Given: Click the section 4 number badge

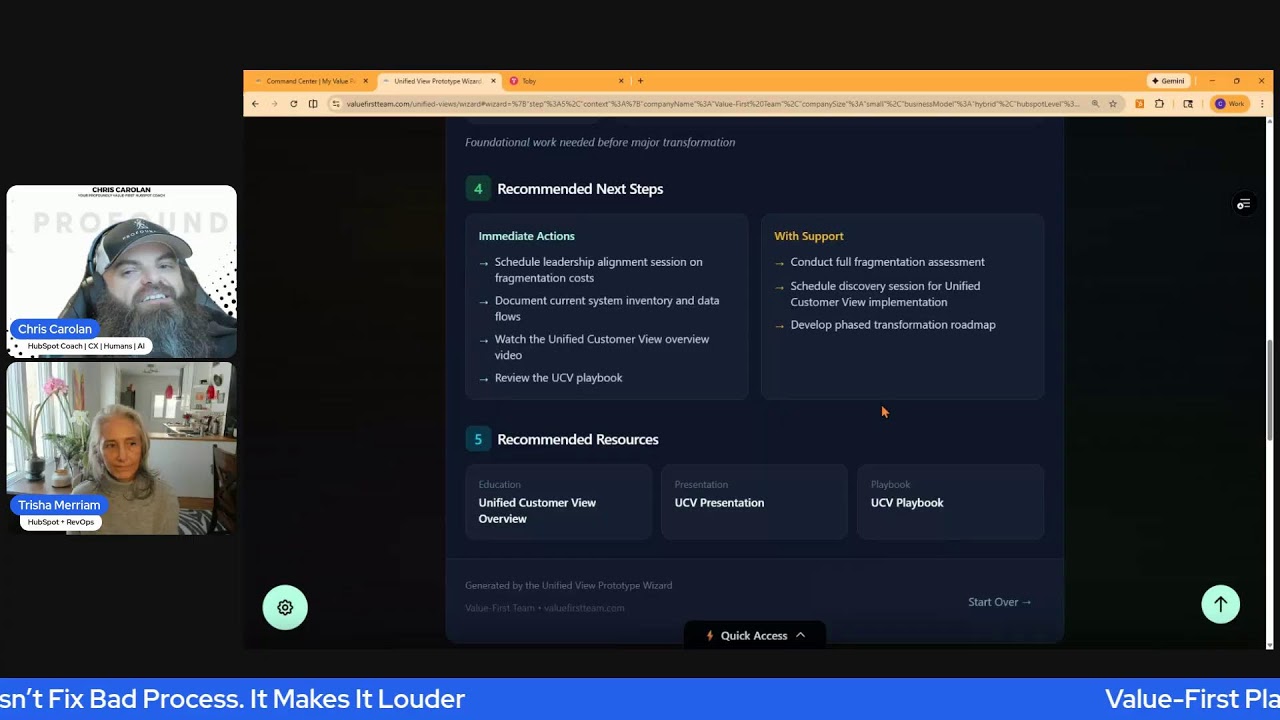Looking at the screenshot, I should coord(478,189).
